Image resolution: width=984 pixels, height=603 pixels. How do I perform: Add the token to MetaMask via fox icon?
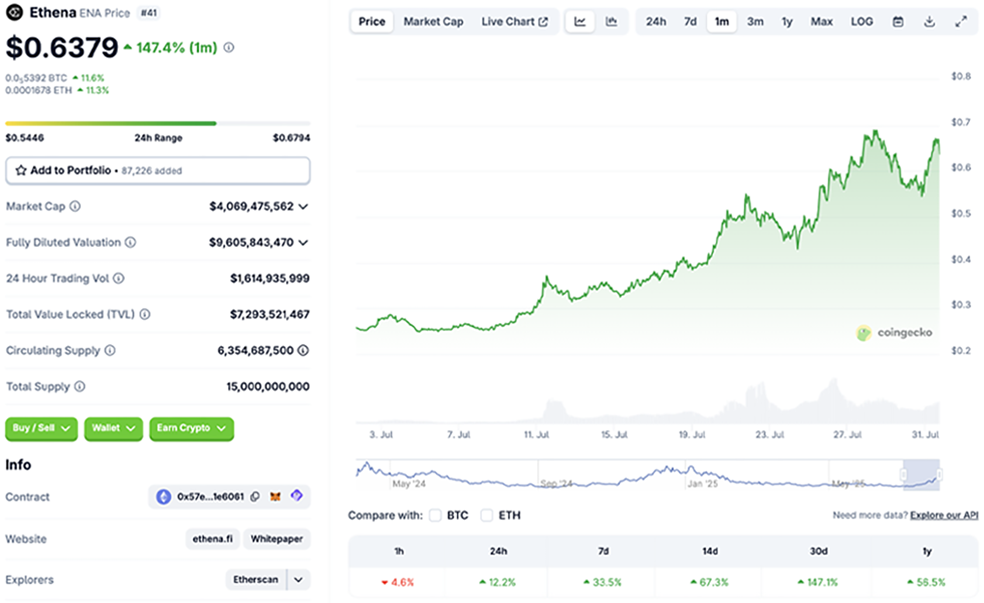[x=275, y=496]
